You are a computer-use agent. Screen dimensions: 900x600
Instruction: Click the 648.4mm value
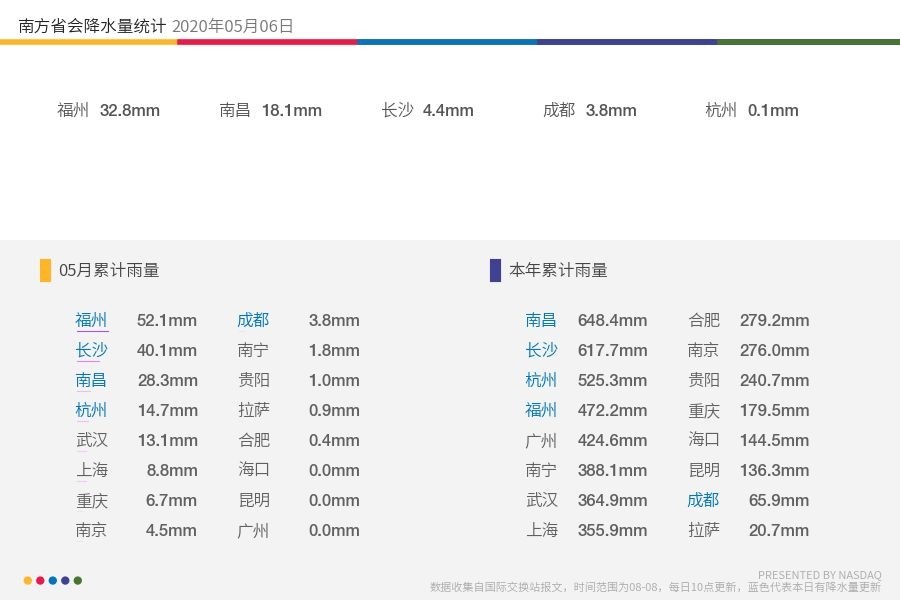(x=612, y=320)
